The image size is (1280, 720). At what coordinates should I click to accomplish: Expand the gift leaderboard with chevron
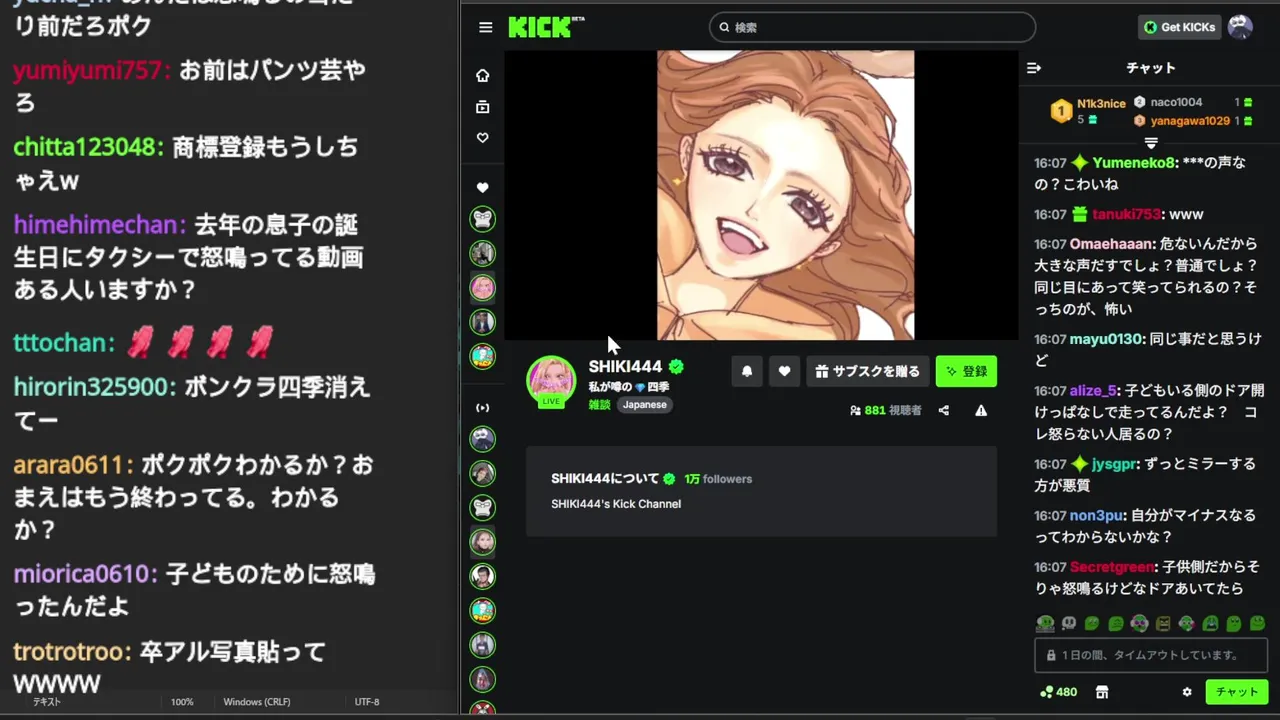pos(1151,143)
